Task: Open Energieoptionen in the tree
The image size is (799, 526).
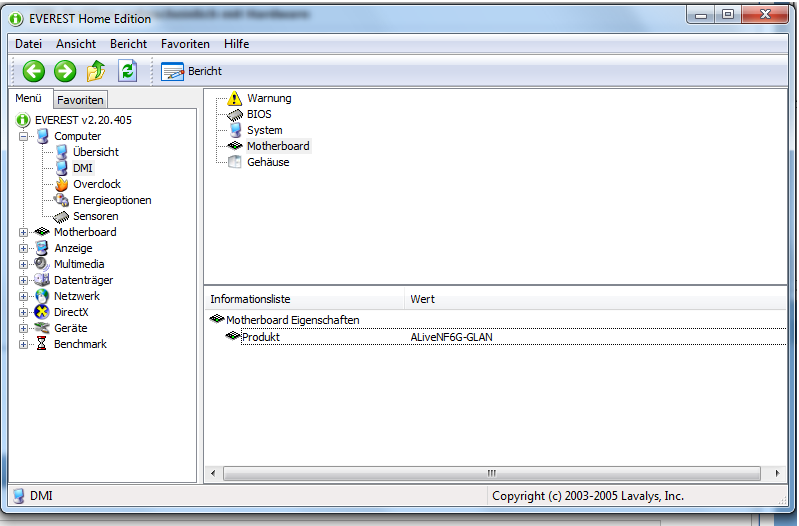Action: [103, 200]
